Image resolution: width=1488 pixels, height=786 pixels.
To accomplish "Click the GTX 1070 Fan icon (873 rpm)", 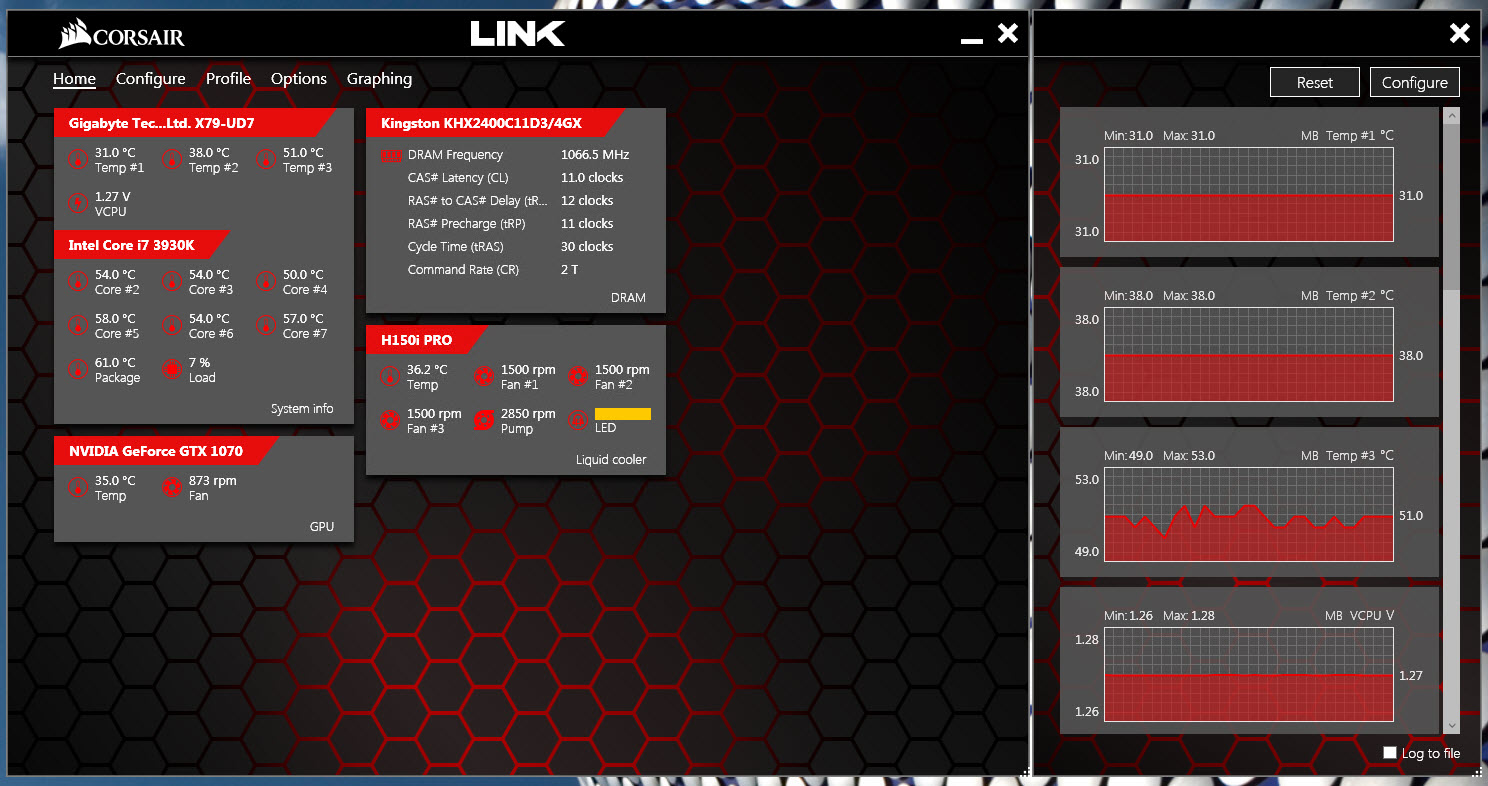I will pyautogui.click(x=172, y=487).
